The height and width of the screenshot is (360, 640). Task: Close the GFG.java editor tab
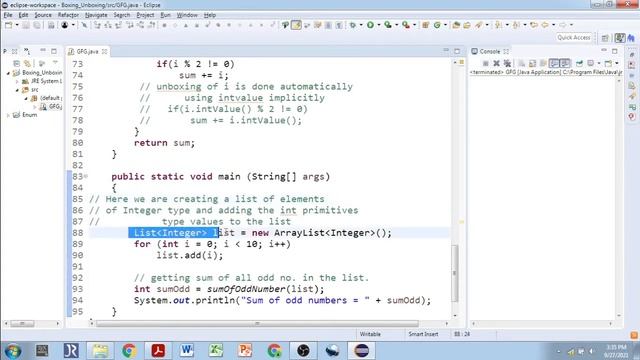tap(104, 51)
